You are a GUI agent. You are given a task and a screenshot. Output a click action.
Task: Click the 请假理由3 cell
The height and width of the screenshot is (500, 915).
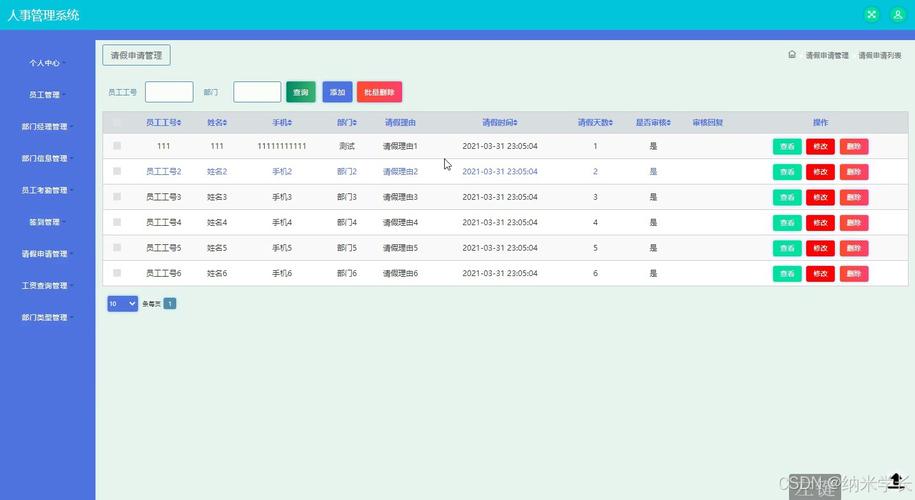pyautogui.click(x=400, y=197)
